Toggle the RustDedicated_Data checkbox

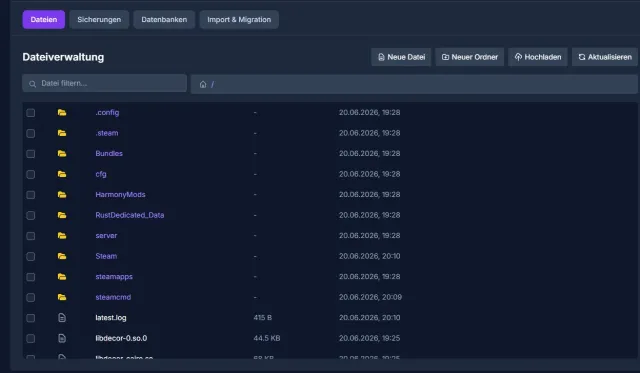coord(31,215)
